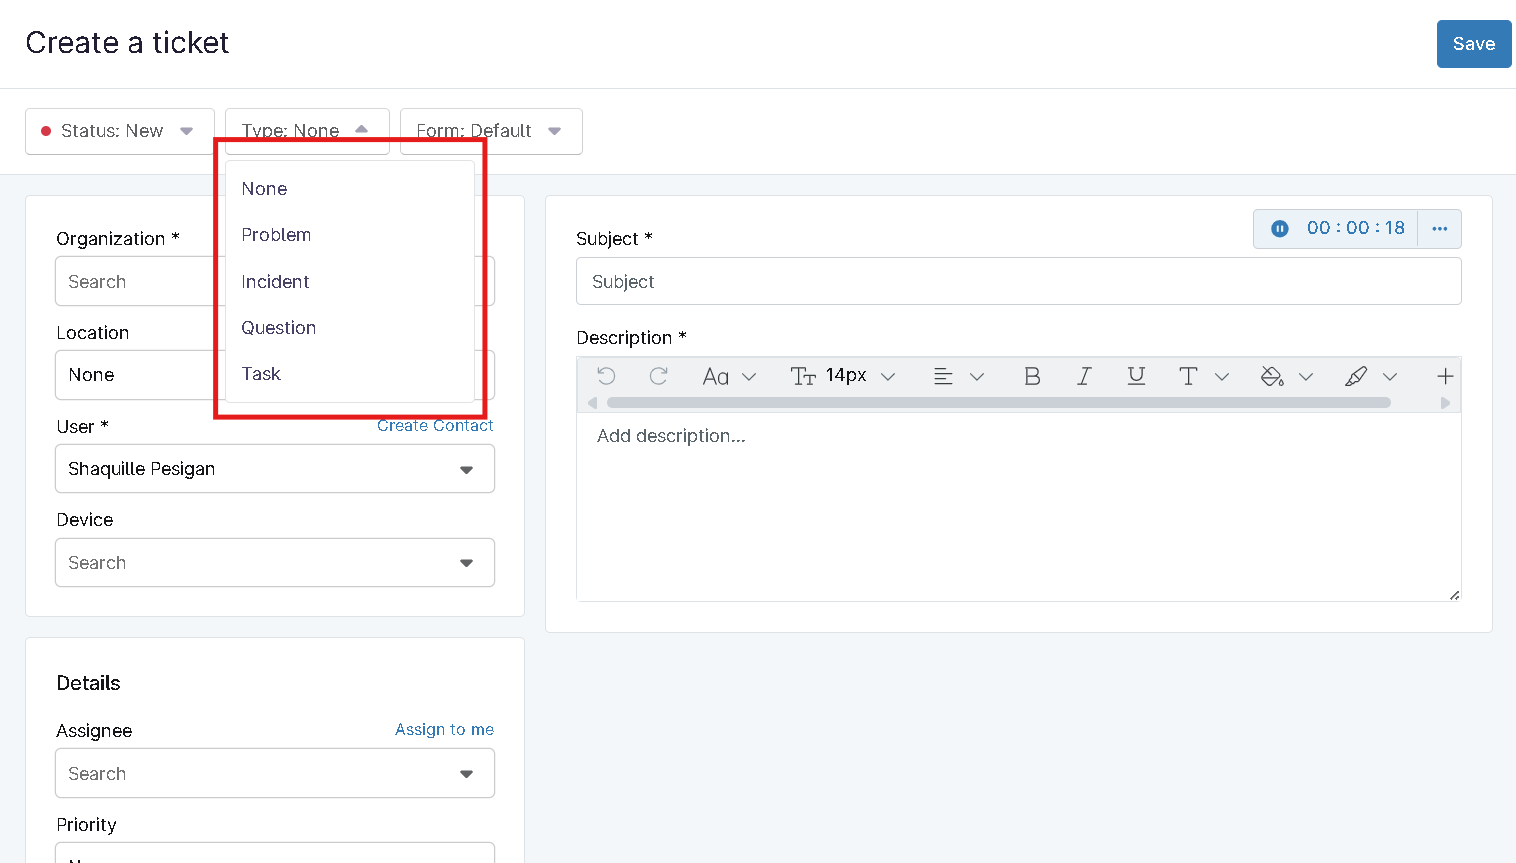Click the Assign to me link
Image resolution: width=1516 pixels, height=863 pixels.
click(444, 730)
